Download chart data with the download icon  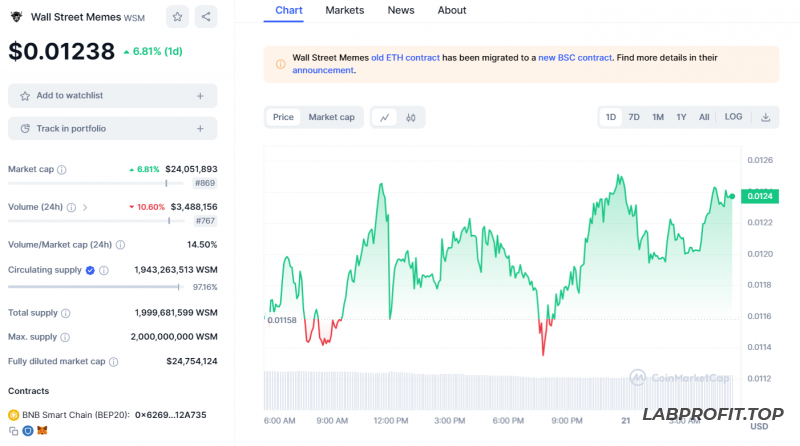click(x=765, y=117)
